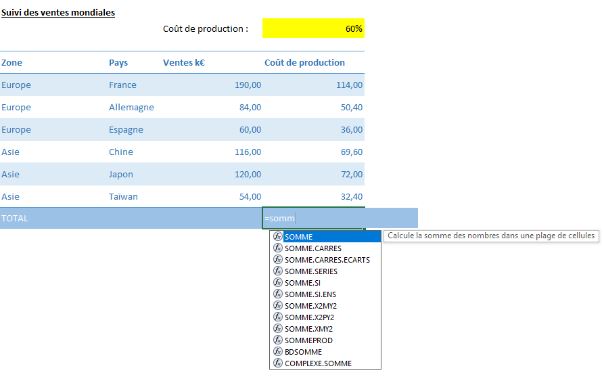Click the fx icon beside SOMME.X2MY2
The height and width of the screenshot is (377, 604).
click(278, 305)
